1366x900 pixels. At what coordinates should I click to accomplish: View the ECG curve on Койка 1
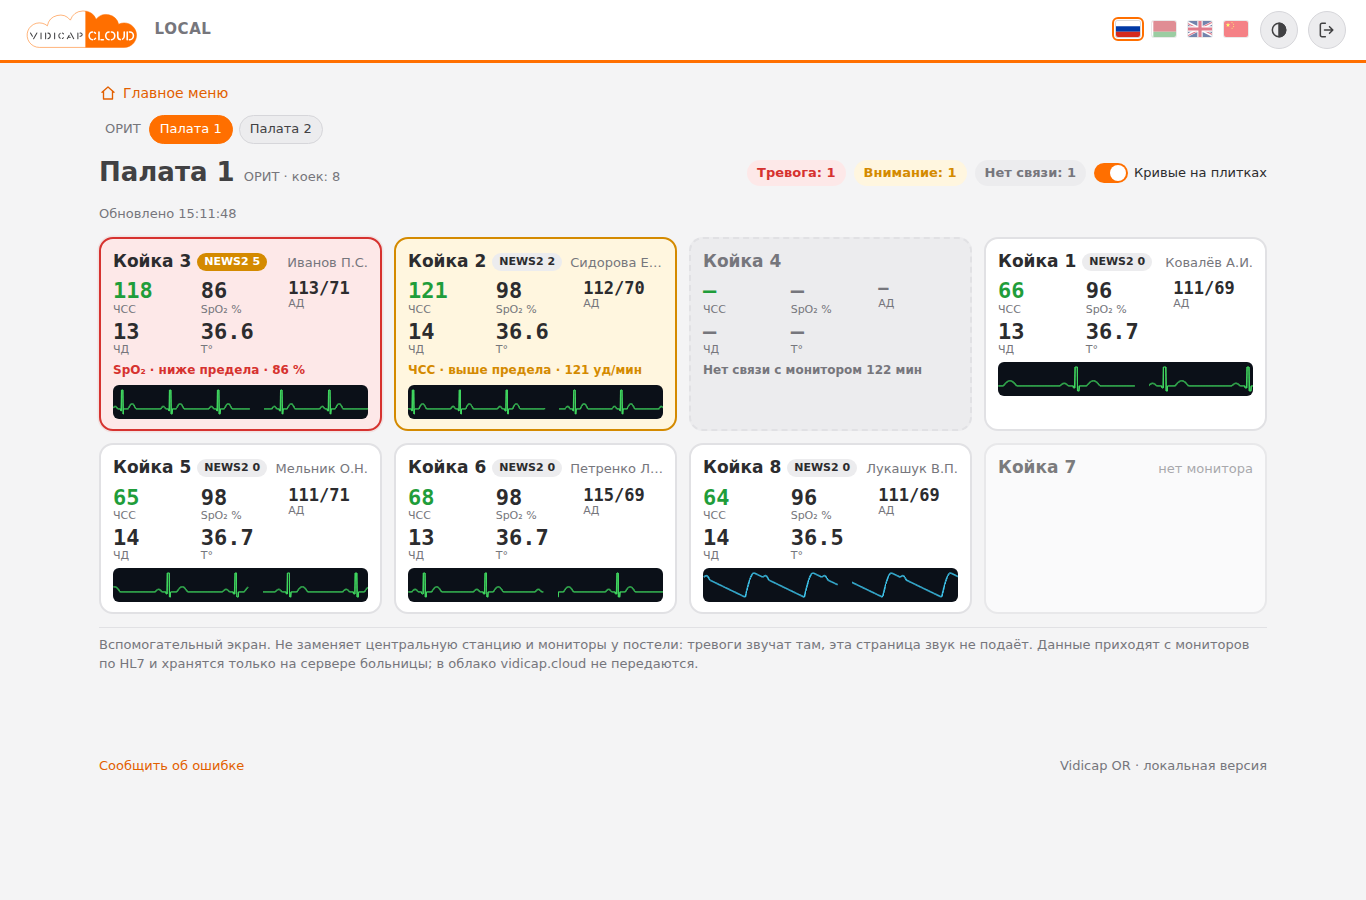point(1125,379)
